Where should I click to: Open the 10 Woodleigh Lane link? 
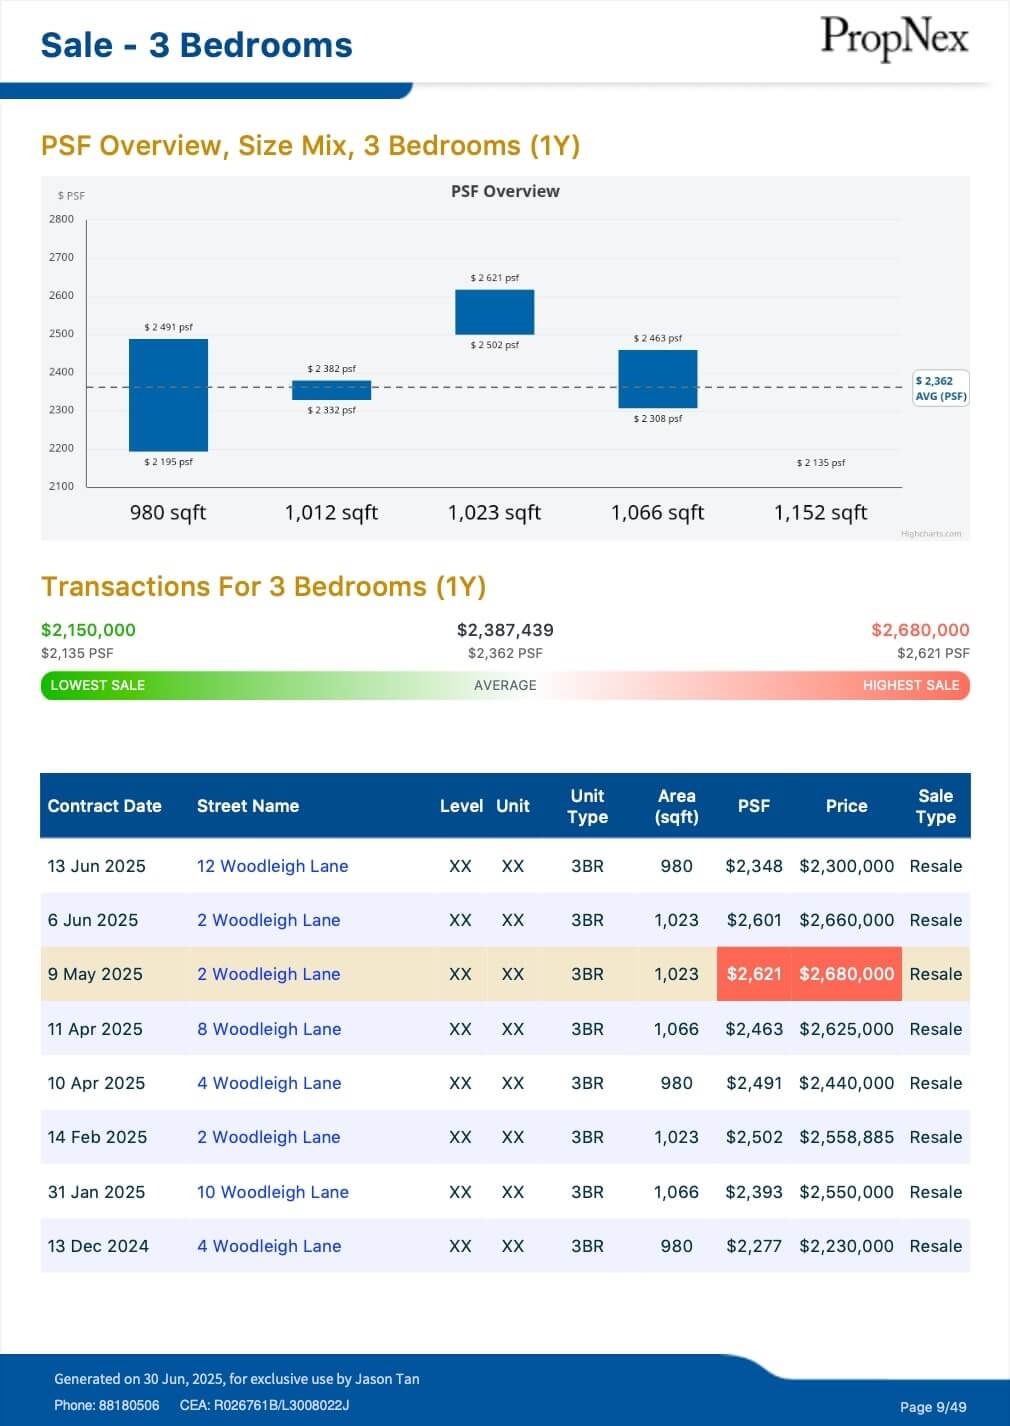(272, 1192)
